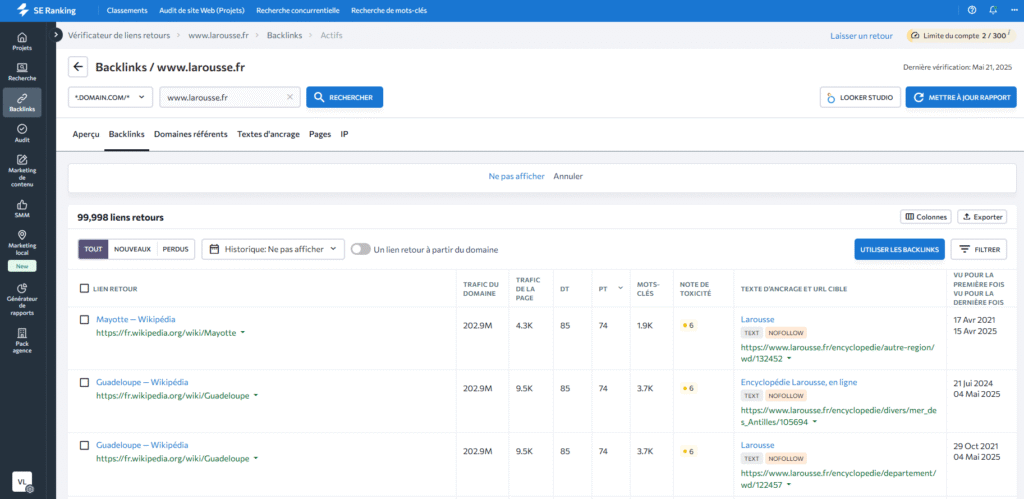
Task: Open Générateur de rapports sidebar item
Action: click(x=22, y=299)
